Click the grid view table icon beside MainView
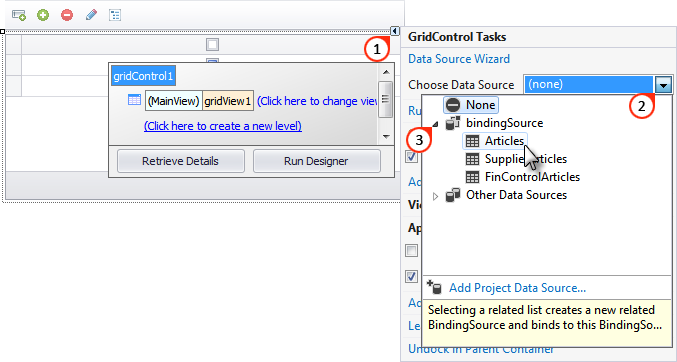 pos(134,100)
